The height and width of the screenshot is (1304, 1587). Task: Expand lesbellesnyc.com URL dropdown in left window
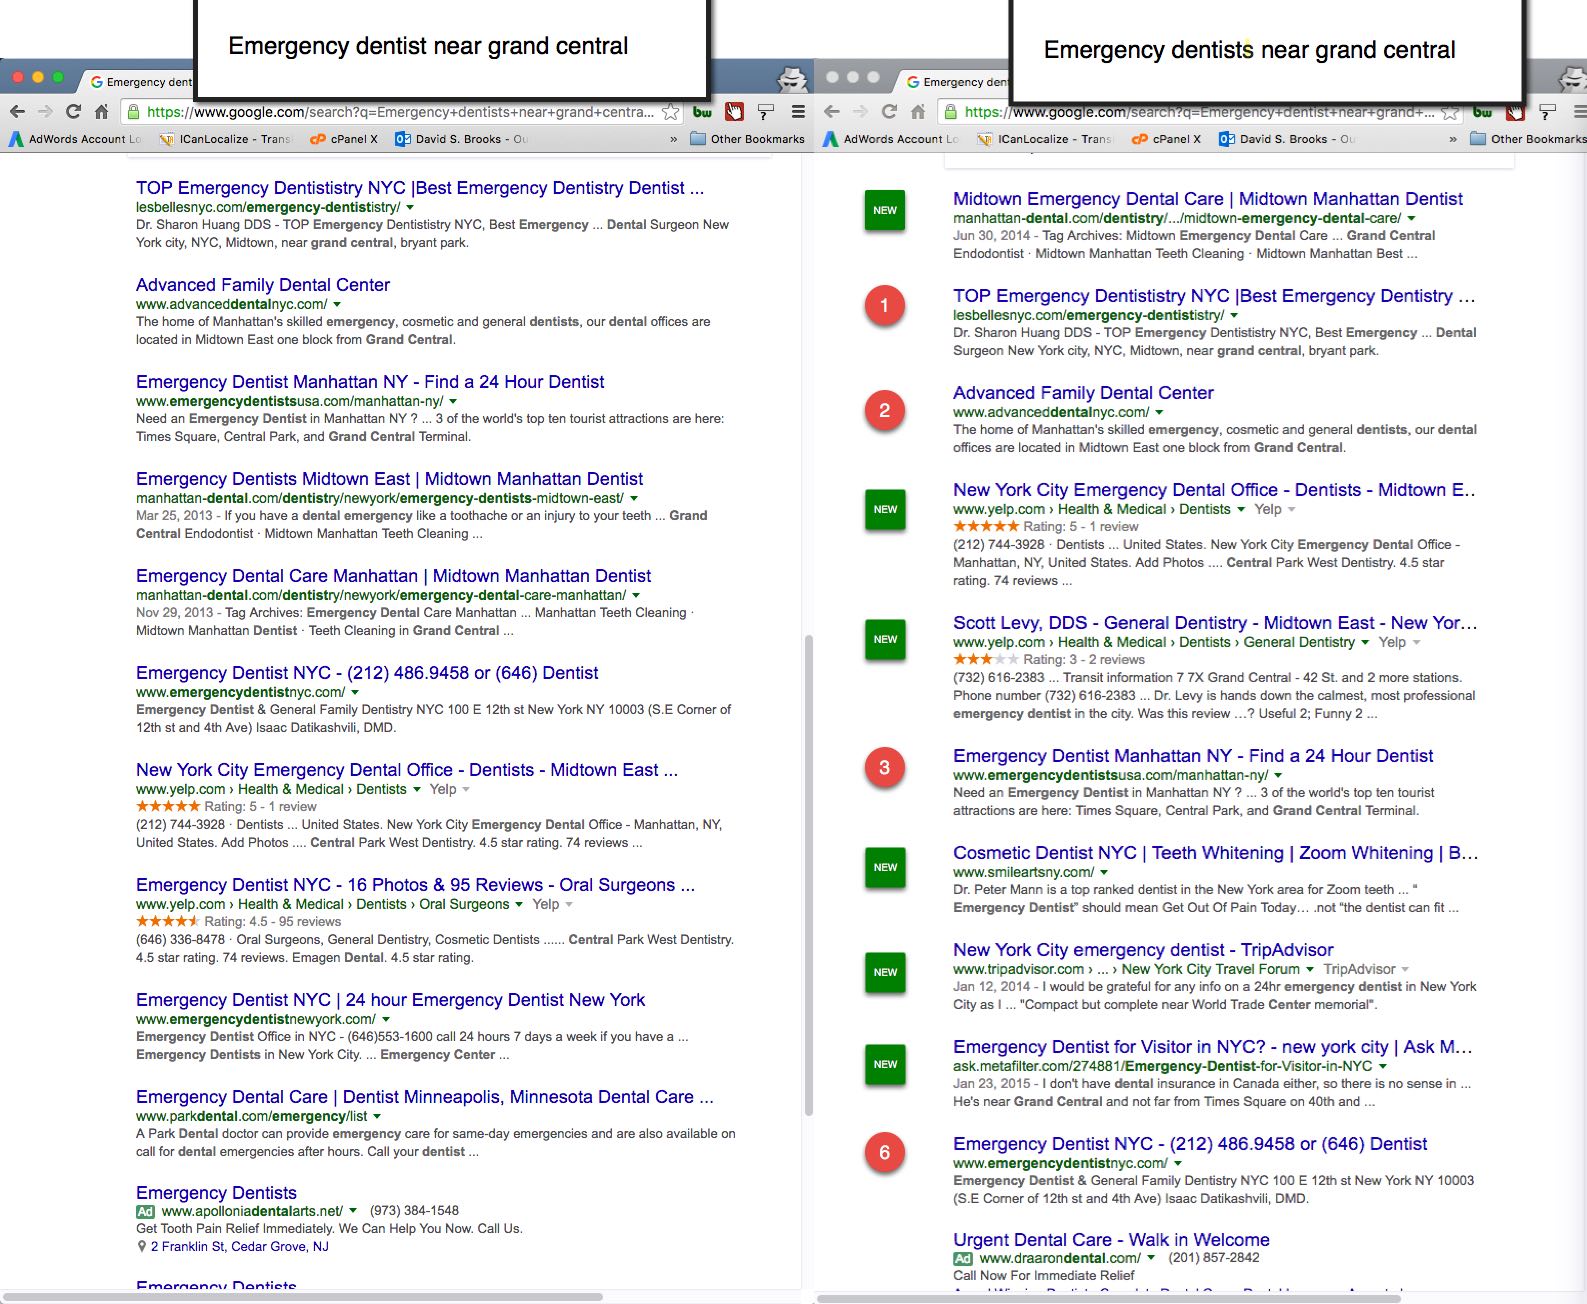(x=410, y=207)
